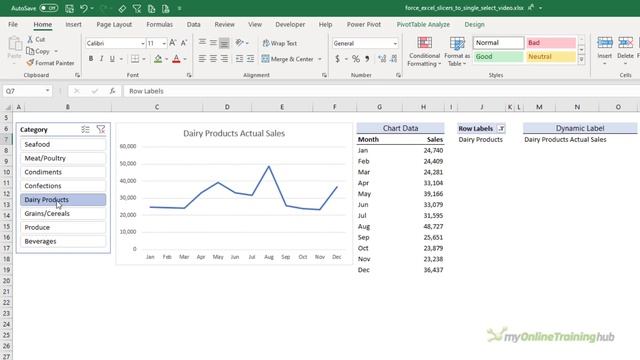Switch to the PivotTable Analyze tab
The width and height of the screenshot is (640, 360).
(423, 24)
